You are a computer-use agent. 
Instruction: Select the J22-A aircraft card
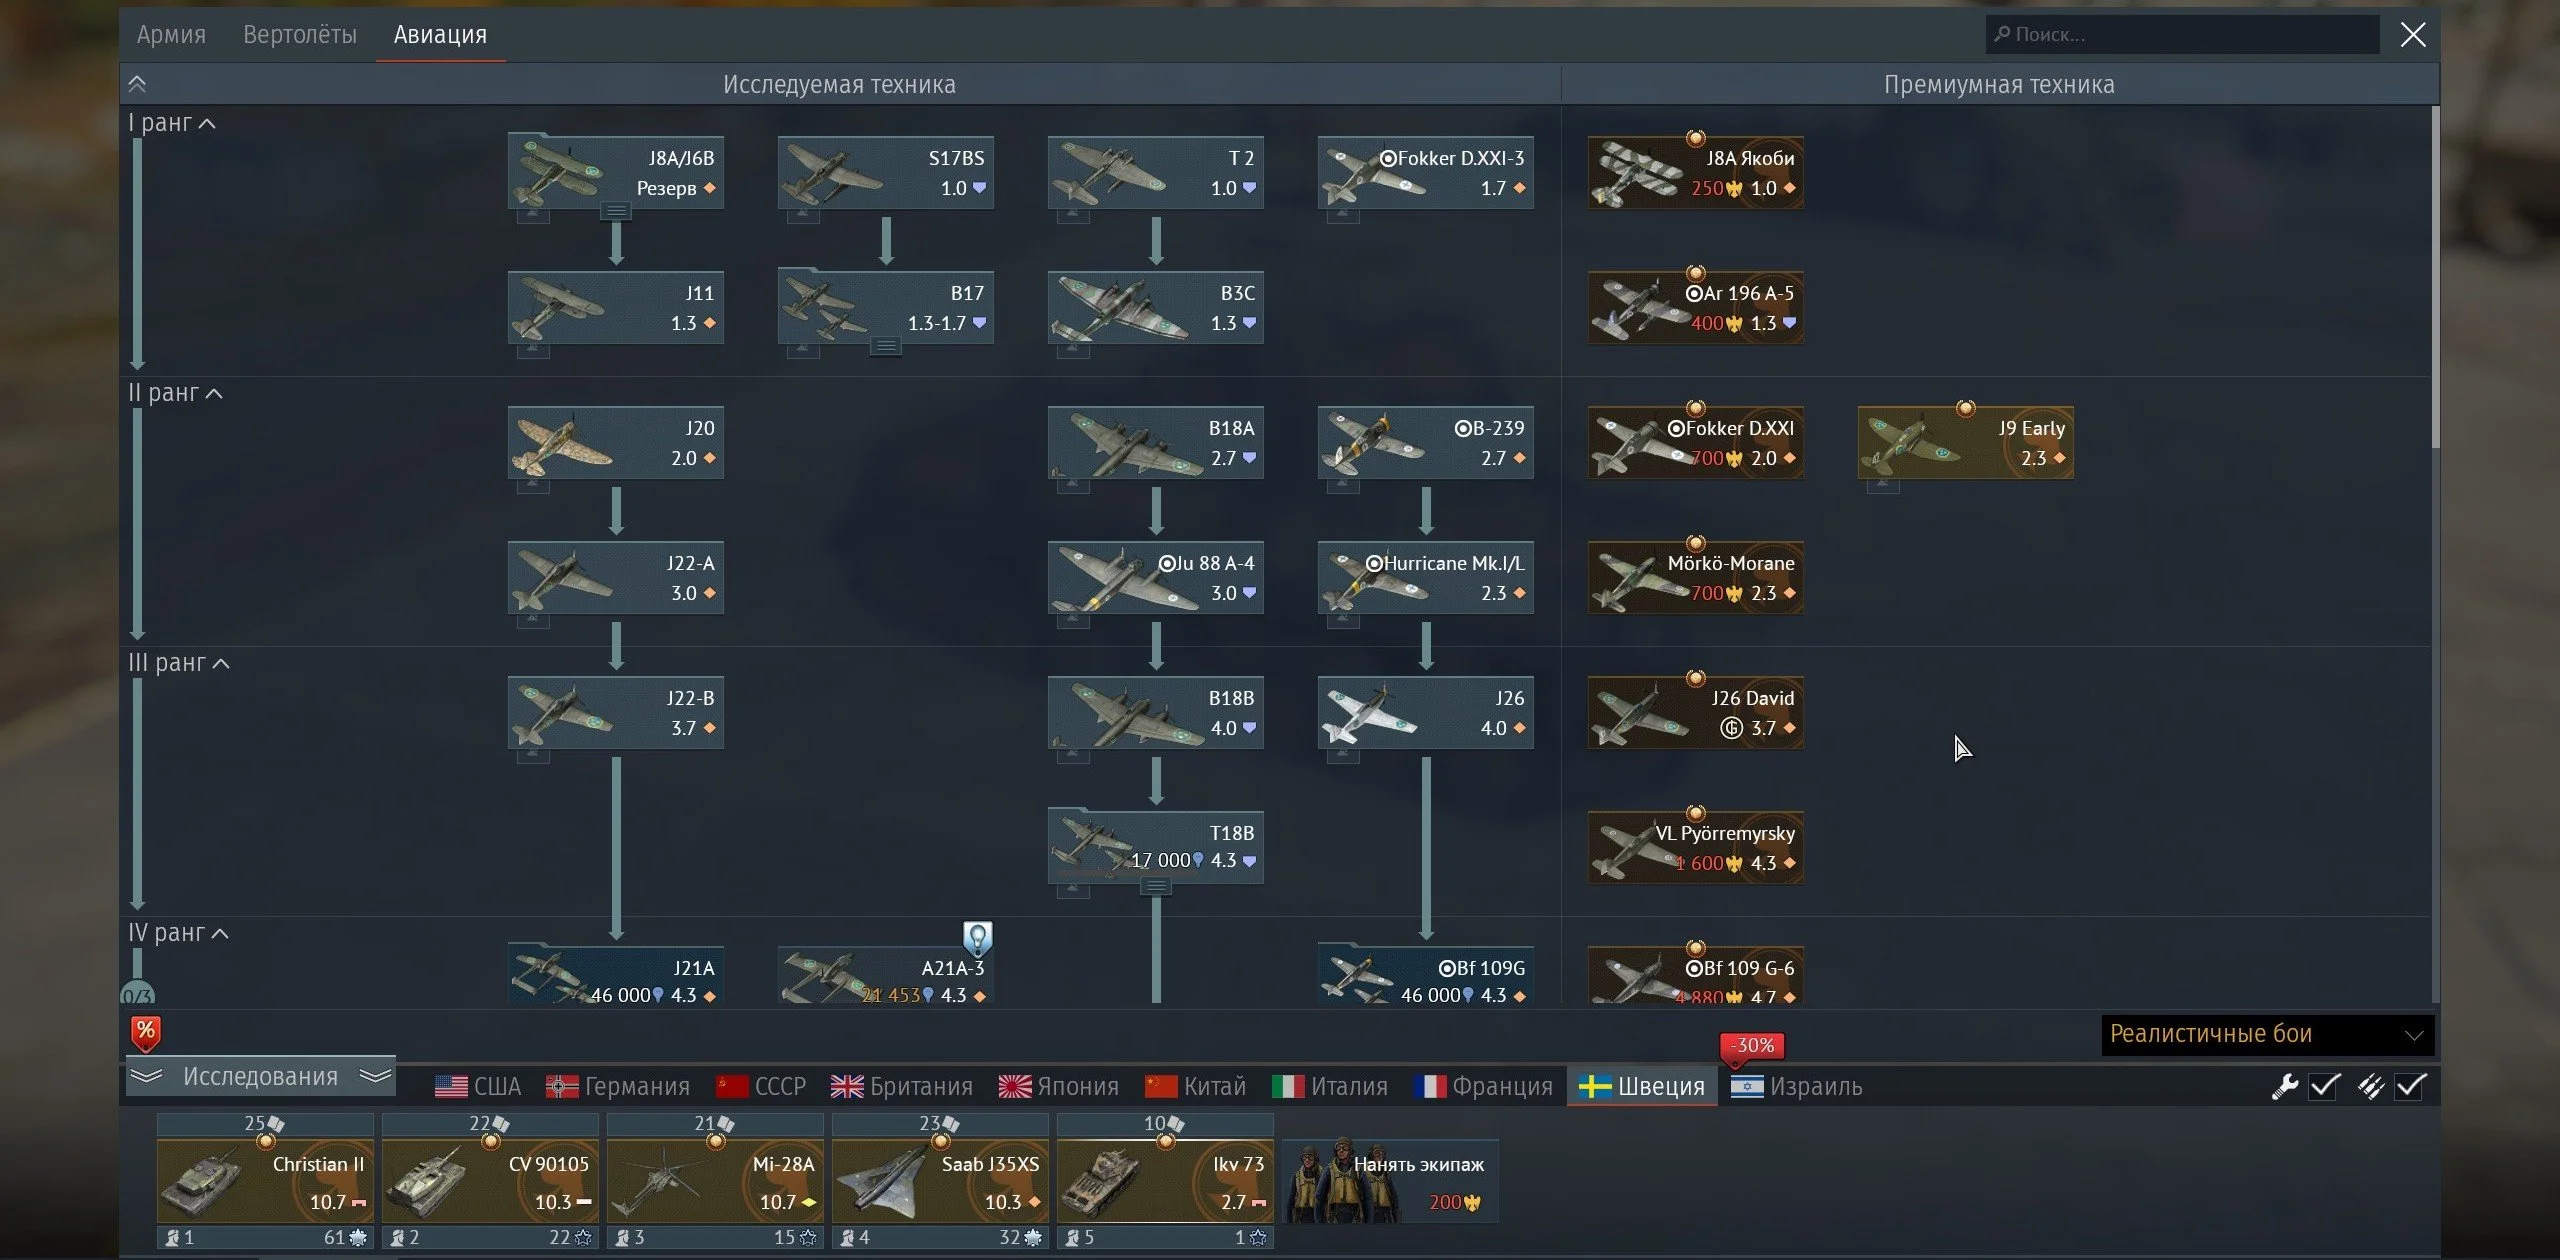coord(615,578)
